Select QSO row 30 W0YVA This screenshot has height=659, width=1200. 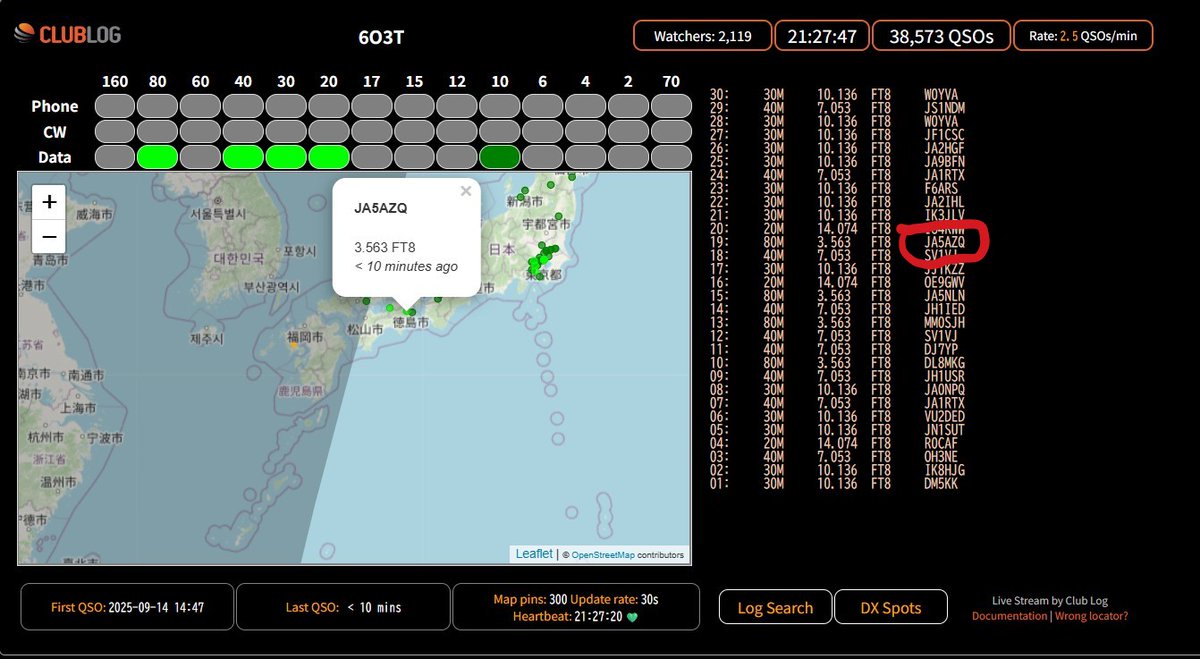pos(838,94)
